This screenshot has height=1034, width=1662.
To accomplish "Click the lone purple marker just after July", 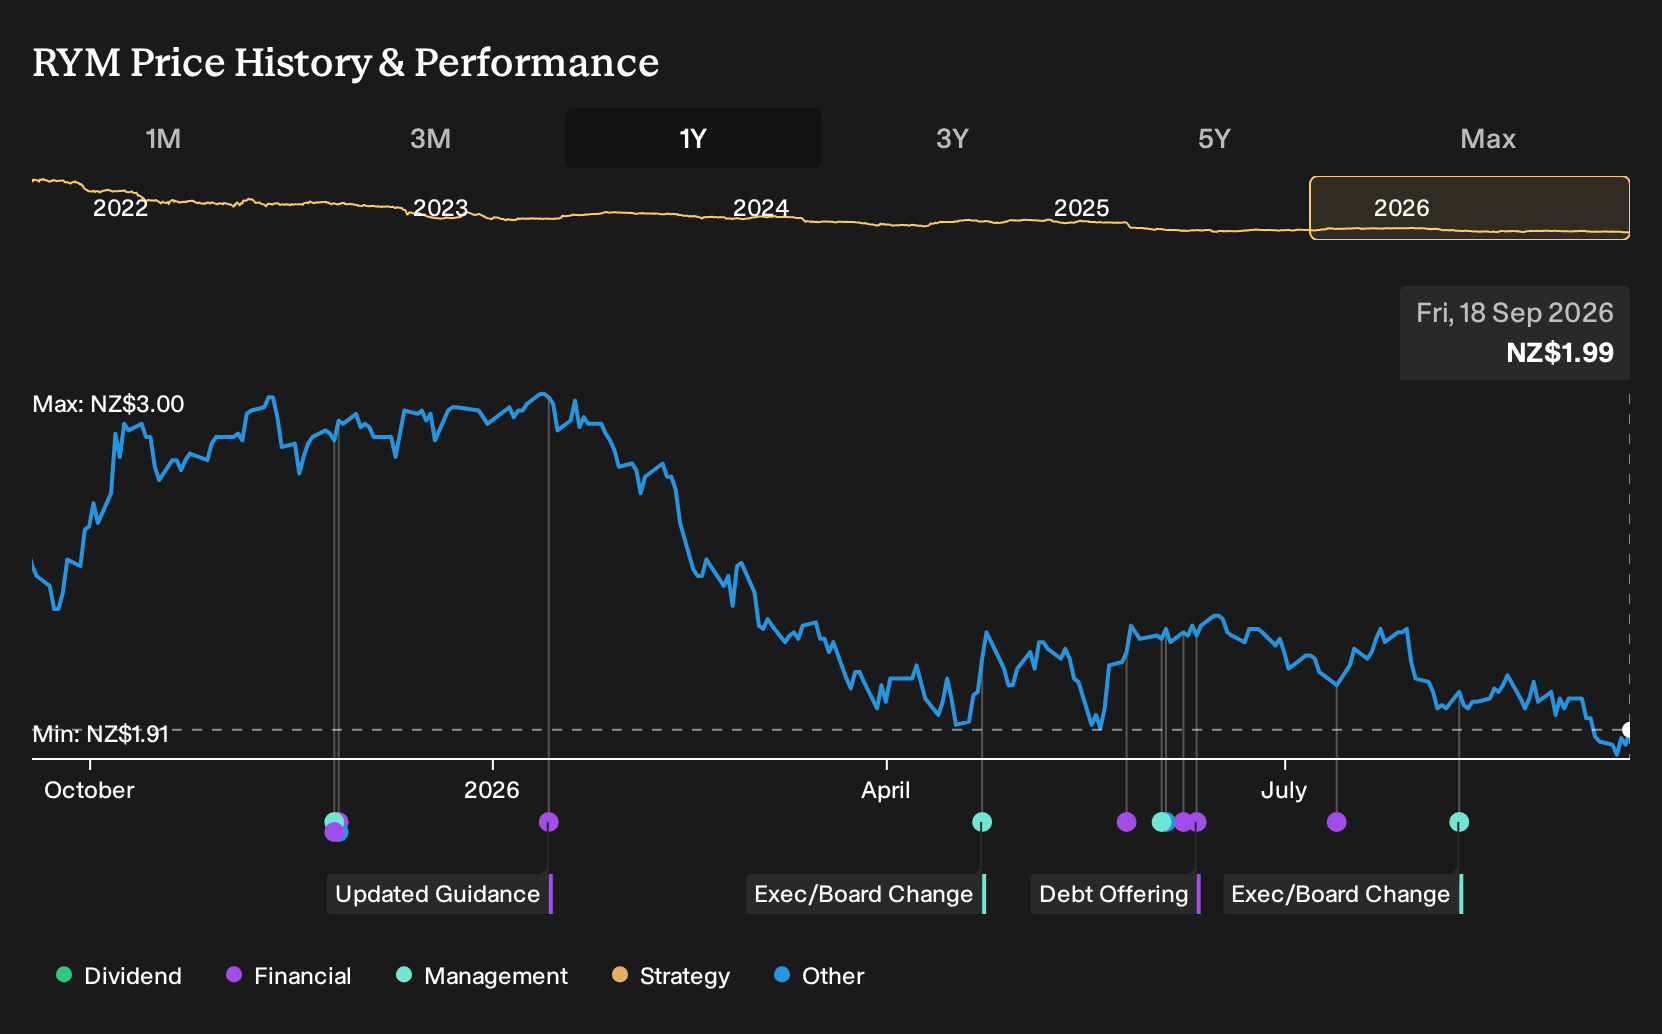I will [x=1336, y=822].
